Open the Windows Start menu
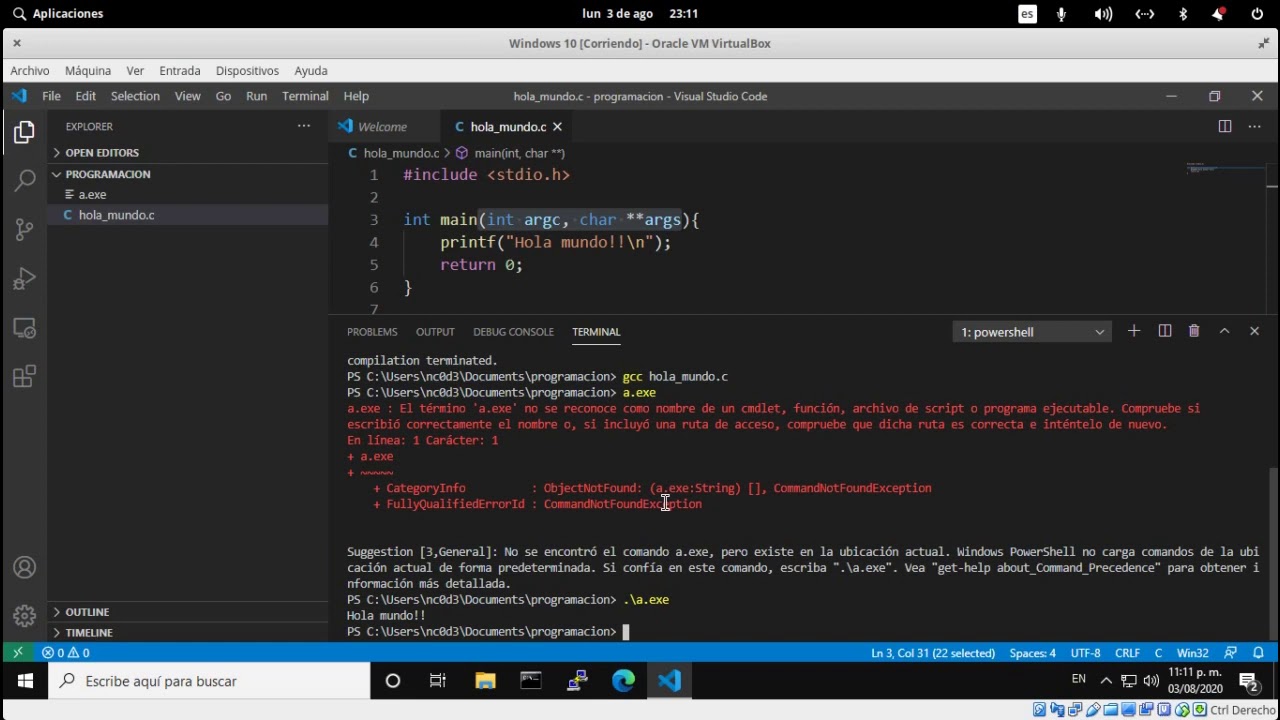This screenshot has width=1280, height=720. pos(25,681)
